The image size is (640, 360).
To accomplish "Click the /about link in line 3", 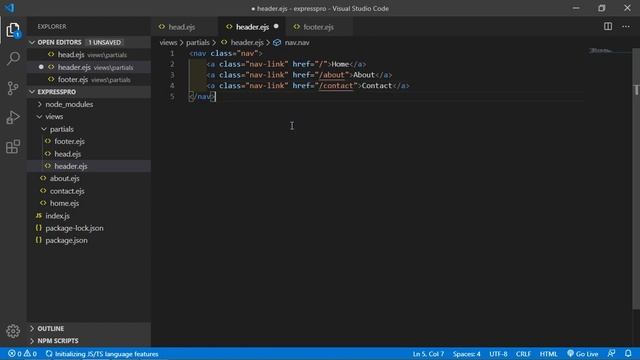I will pyautogui.click(x=332, y=75).
